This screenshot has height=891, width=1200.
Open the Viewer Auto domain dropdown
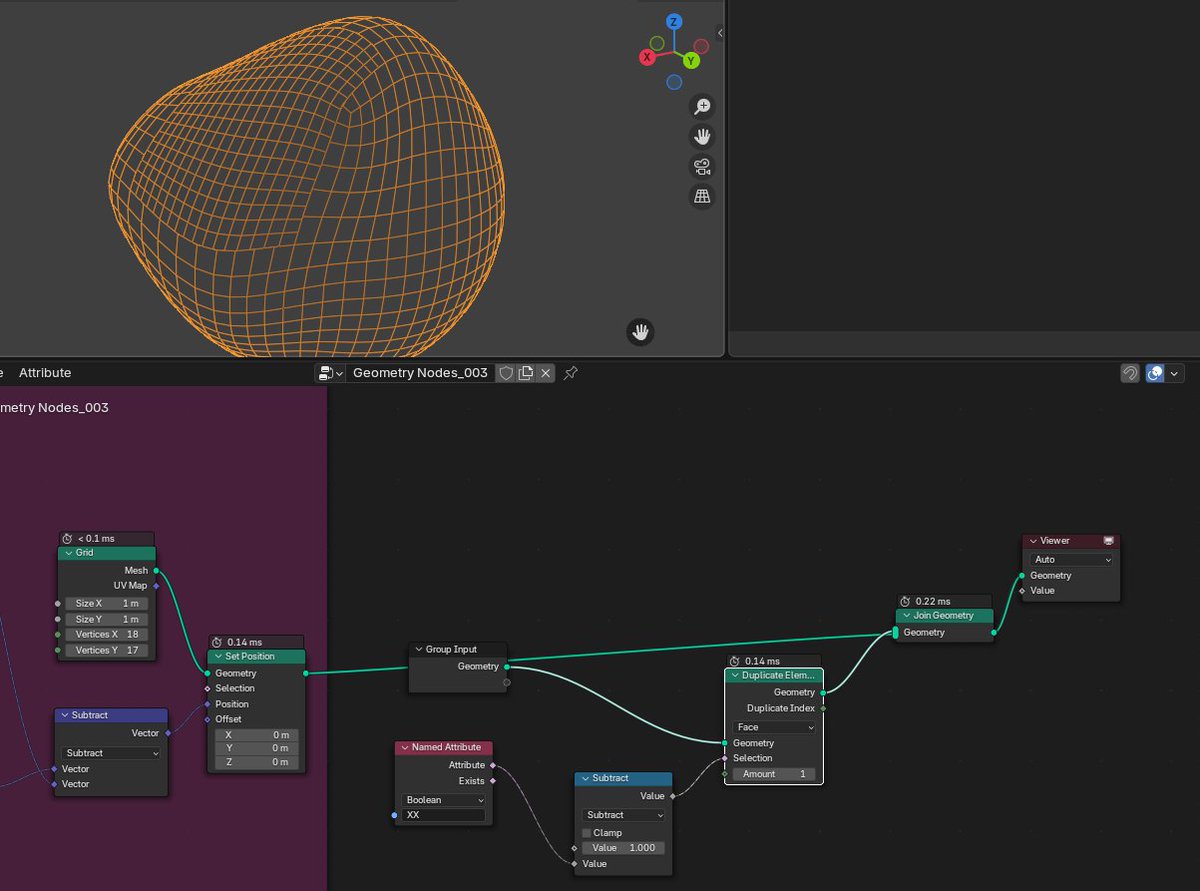point(1071,560)
